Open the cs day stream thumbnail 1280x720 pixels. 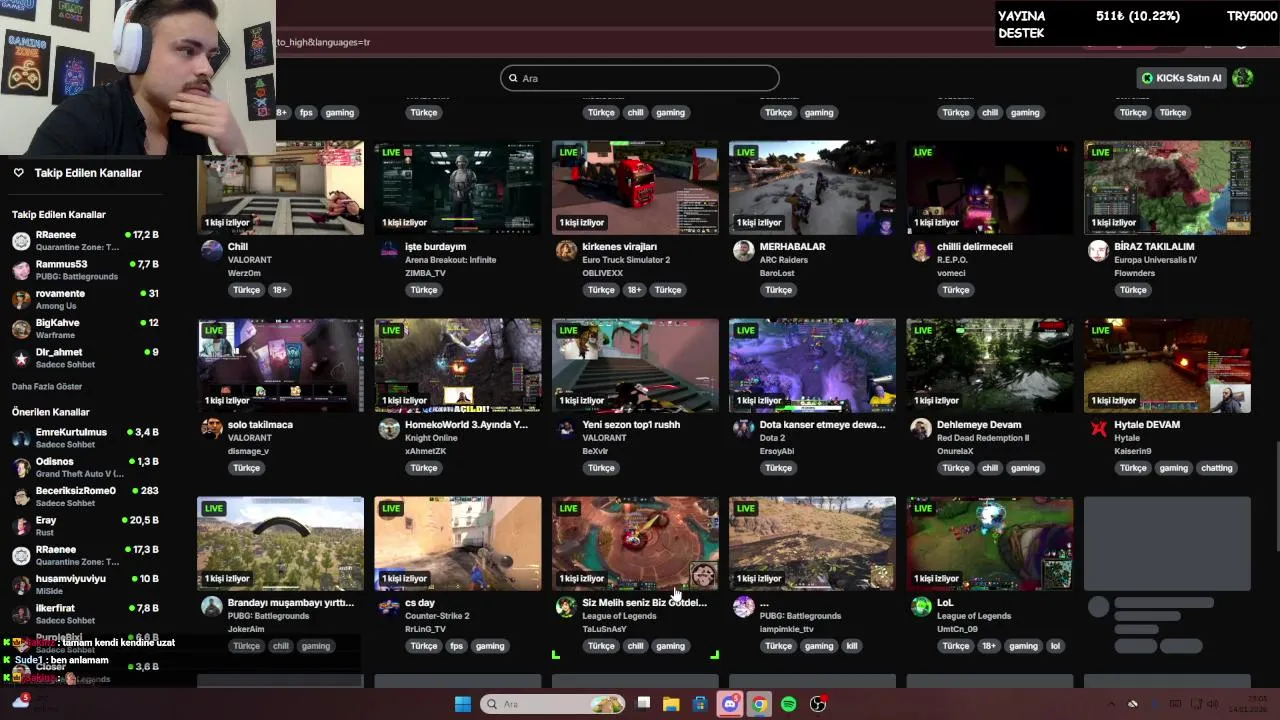pos(458,544)
